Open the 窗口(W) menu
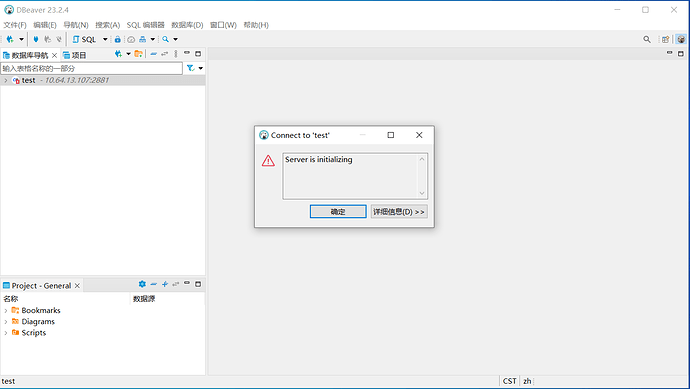The width and height of the screenshot is (690, 389). (223, 25)
